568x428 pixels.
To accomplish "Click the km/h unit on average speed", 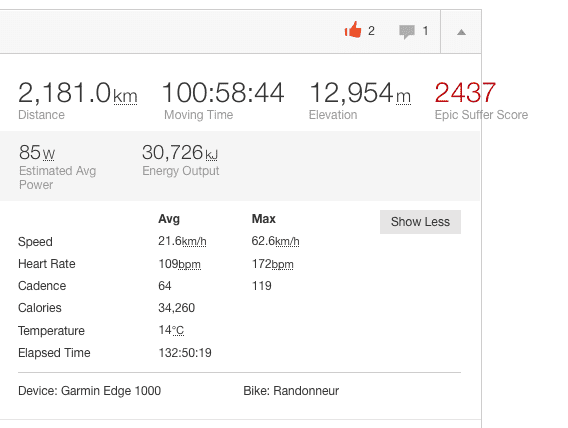I will (194, 241).
